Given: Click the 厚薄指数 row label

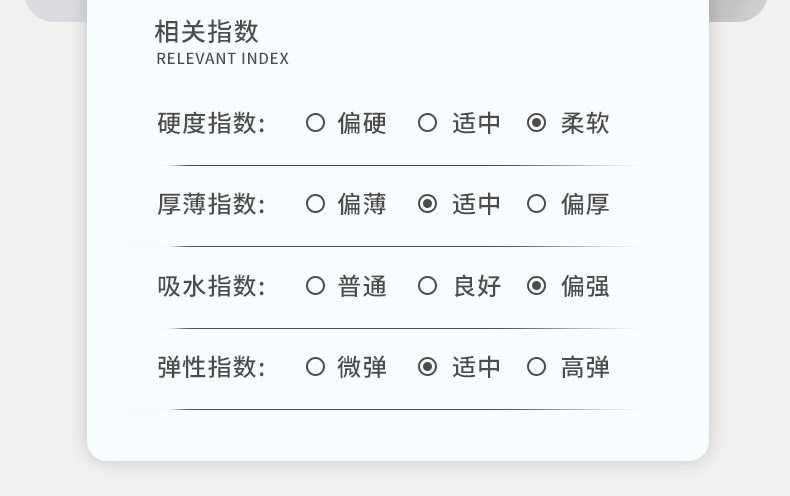Looking at the screenshot, I should [x=211, y=204].
